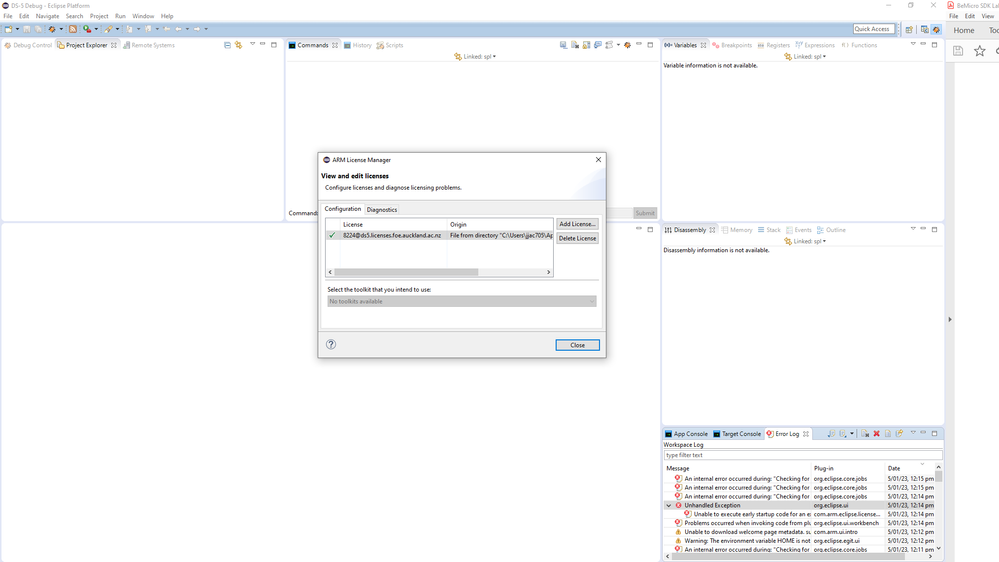Click the Plug-in column header
Viewport: 999px width, 562px height.
[848, 468]
